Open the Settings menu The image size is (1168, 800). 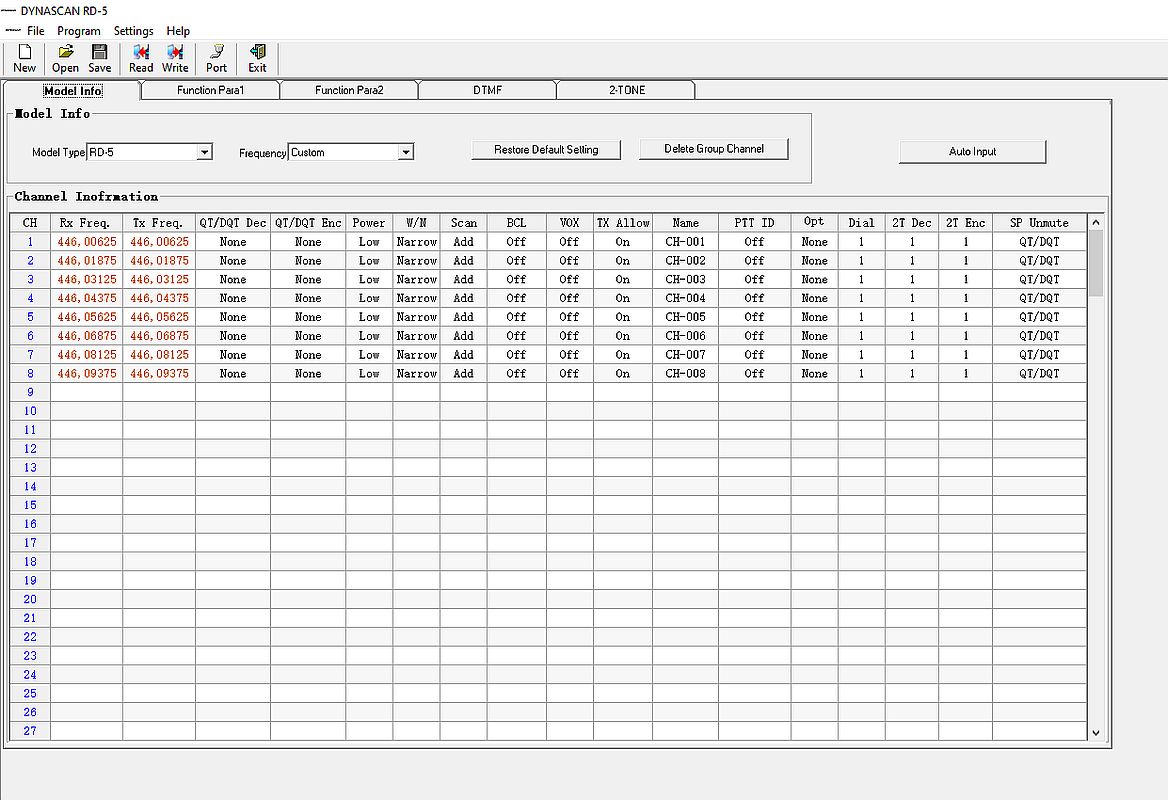tap(133, 31)
